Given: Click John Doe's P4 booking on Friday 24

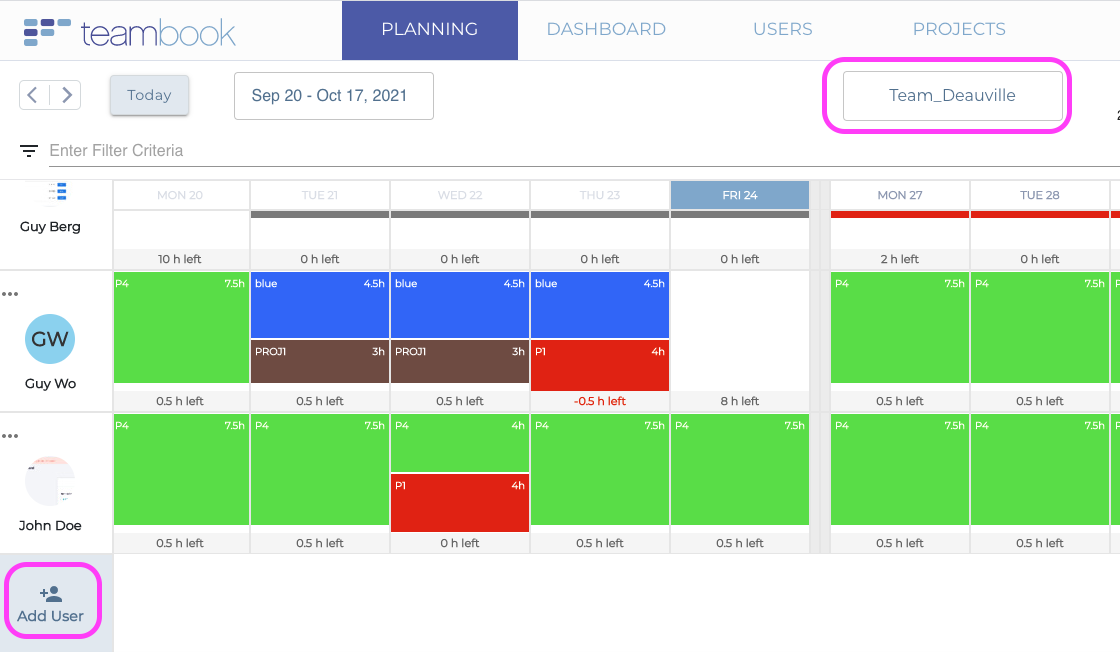Looking at the screenshot, I should pos(739,469).
